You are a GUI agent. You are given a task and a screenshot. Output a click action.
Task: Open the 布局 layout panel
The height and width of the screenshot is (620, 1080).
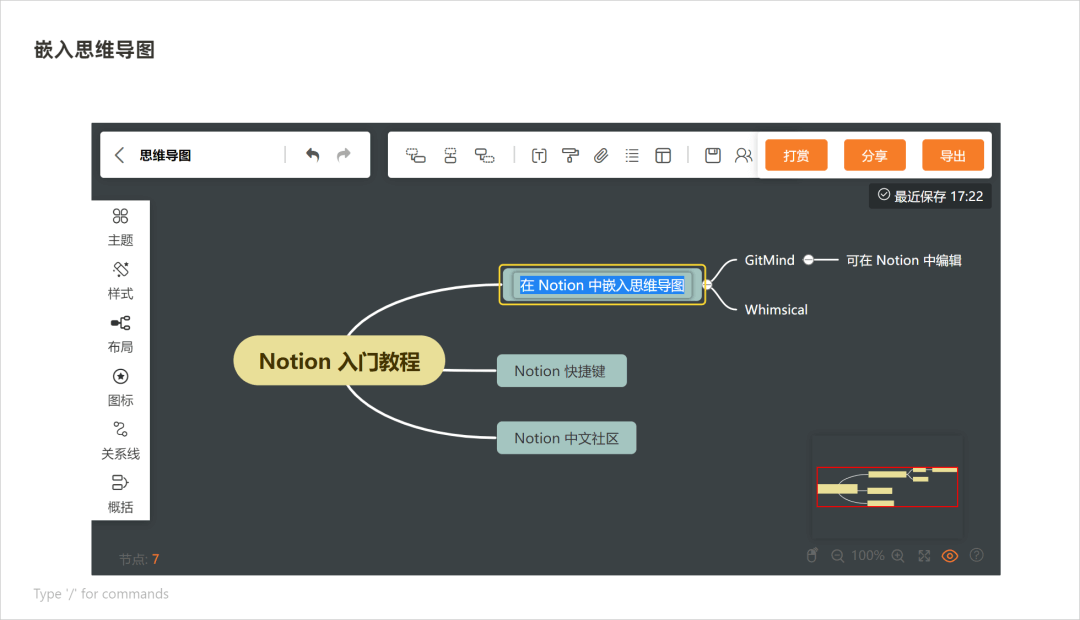pos(121,334)
